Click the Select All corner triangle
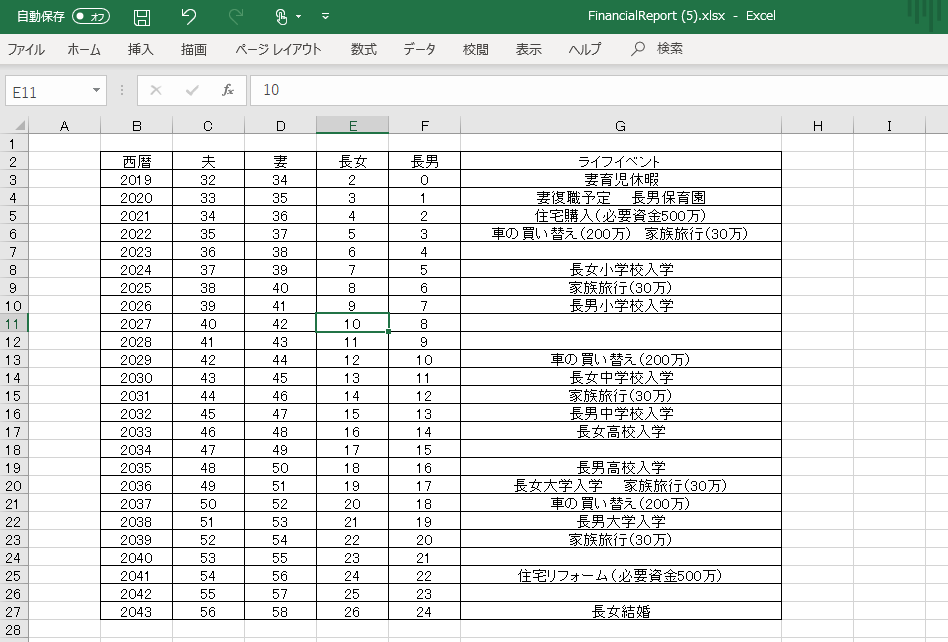This screenshot has height=642, width=948. coord(14,126)
